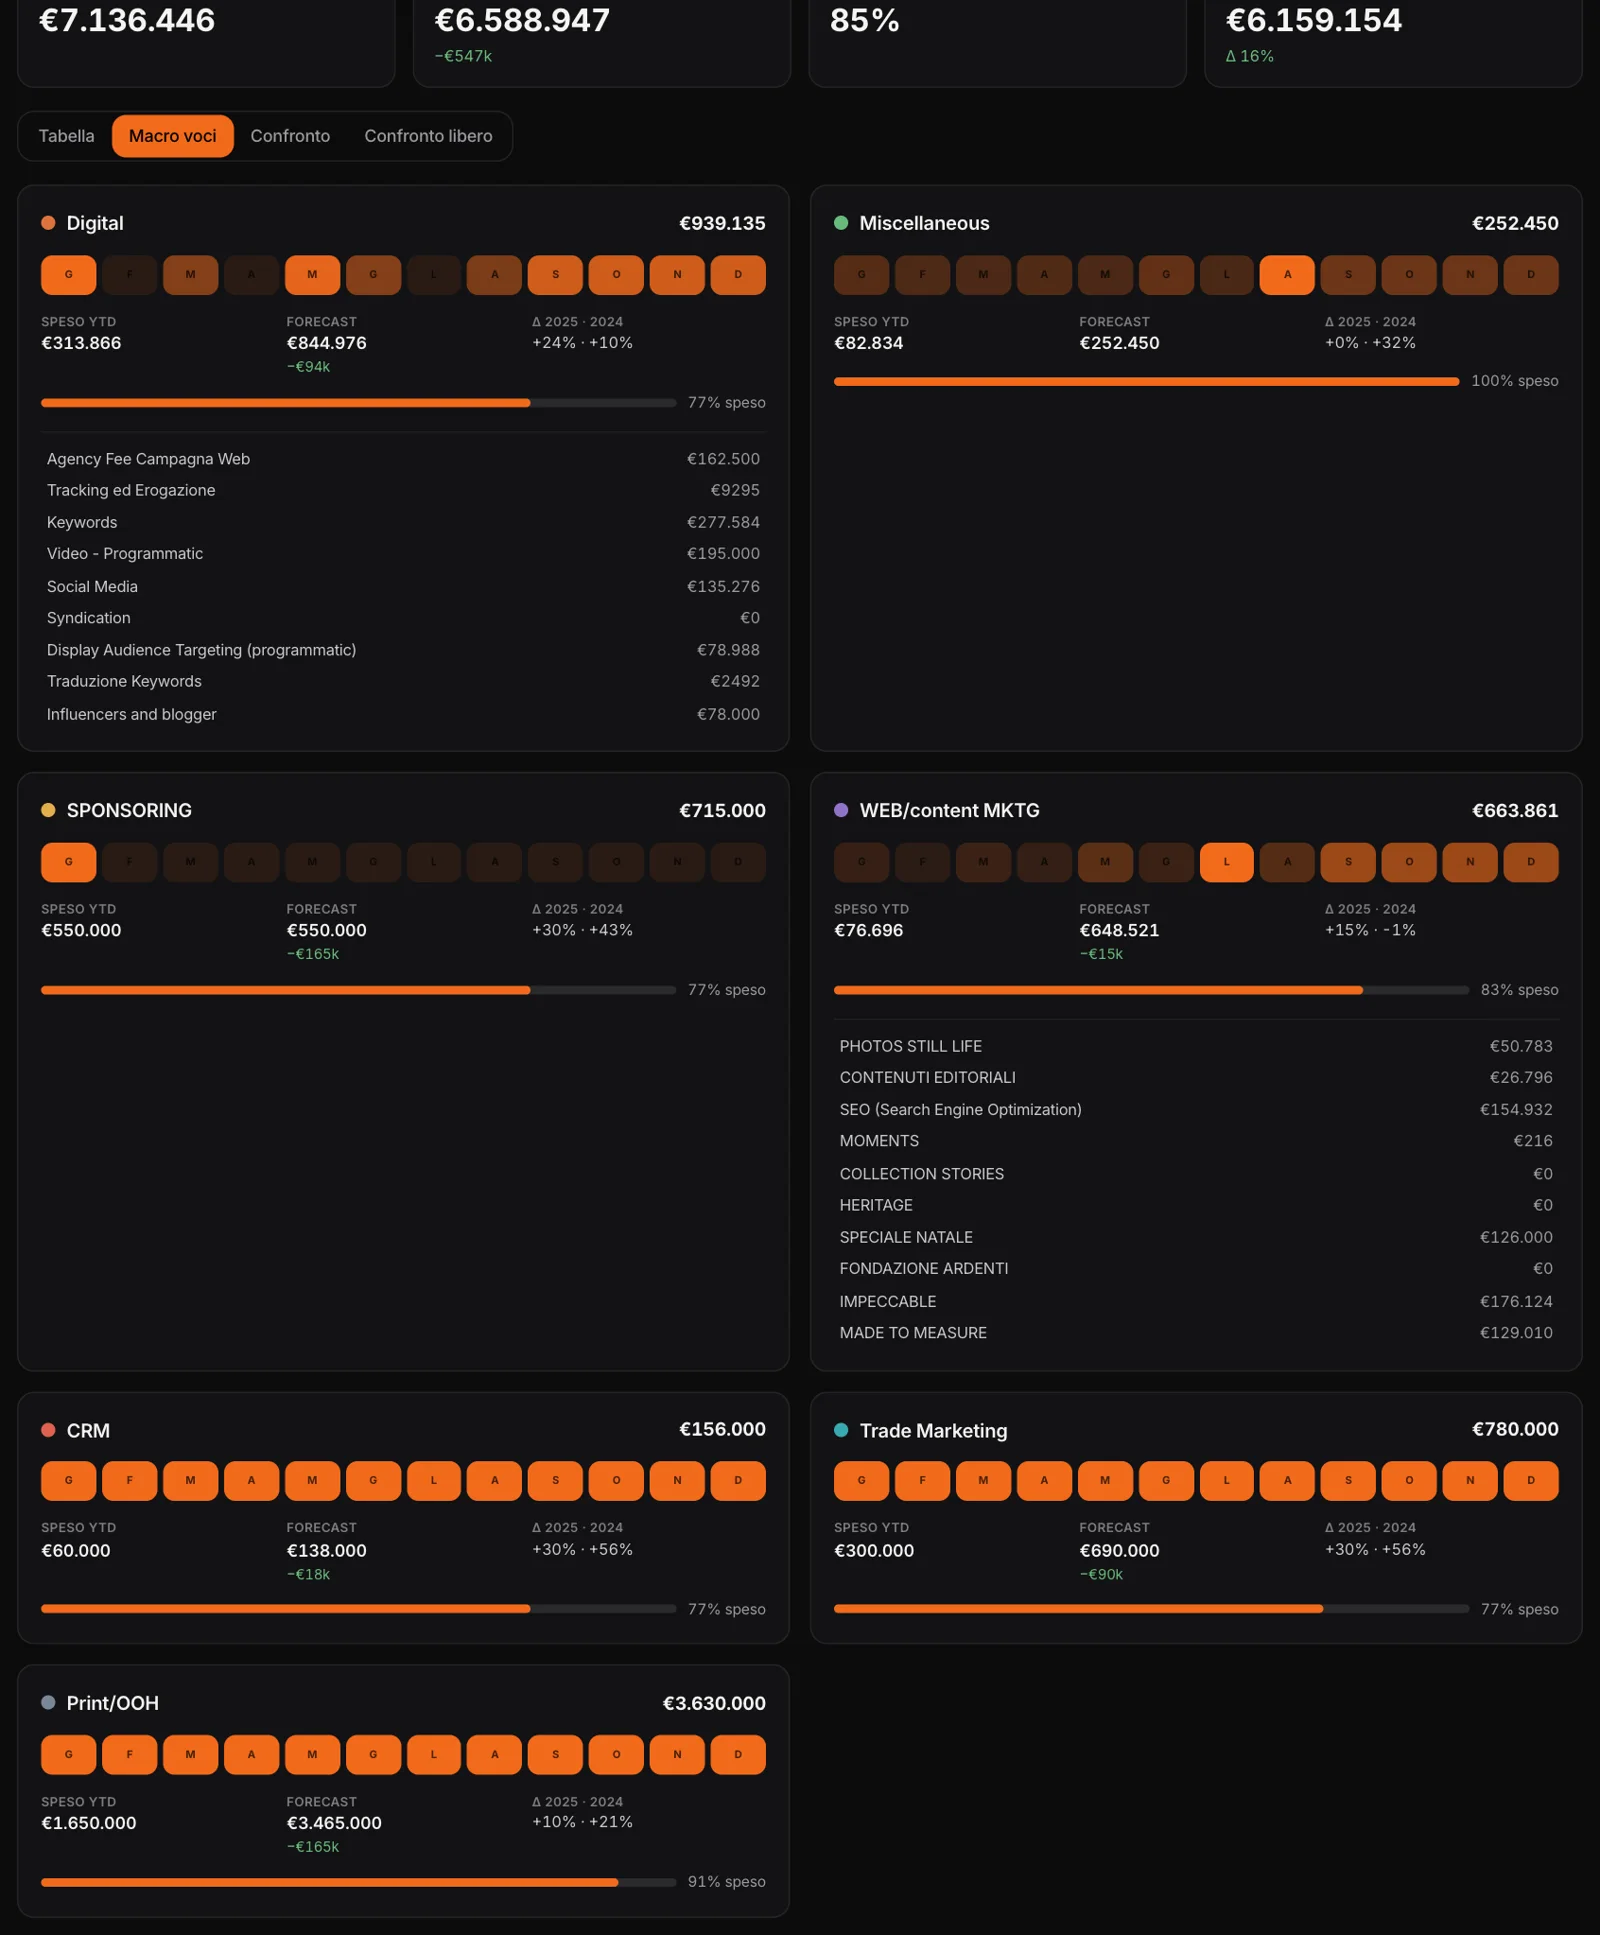This screenshot has height=1935, width=1600.
Task: Open the Confronto tab
Action: pos(290,136)
